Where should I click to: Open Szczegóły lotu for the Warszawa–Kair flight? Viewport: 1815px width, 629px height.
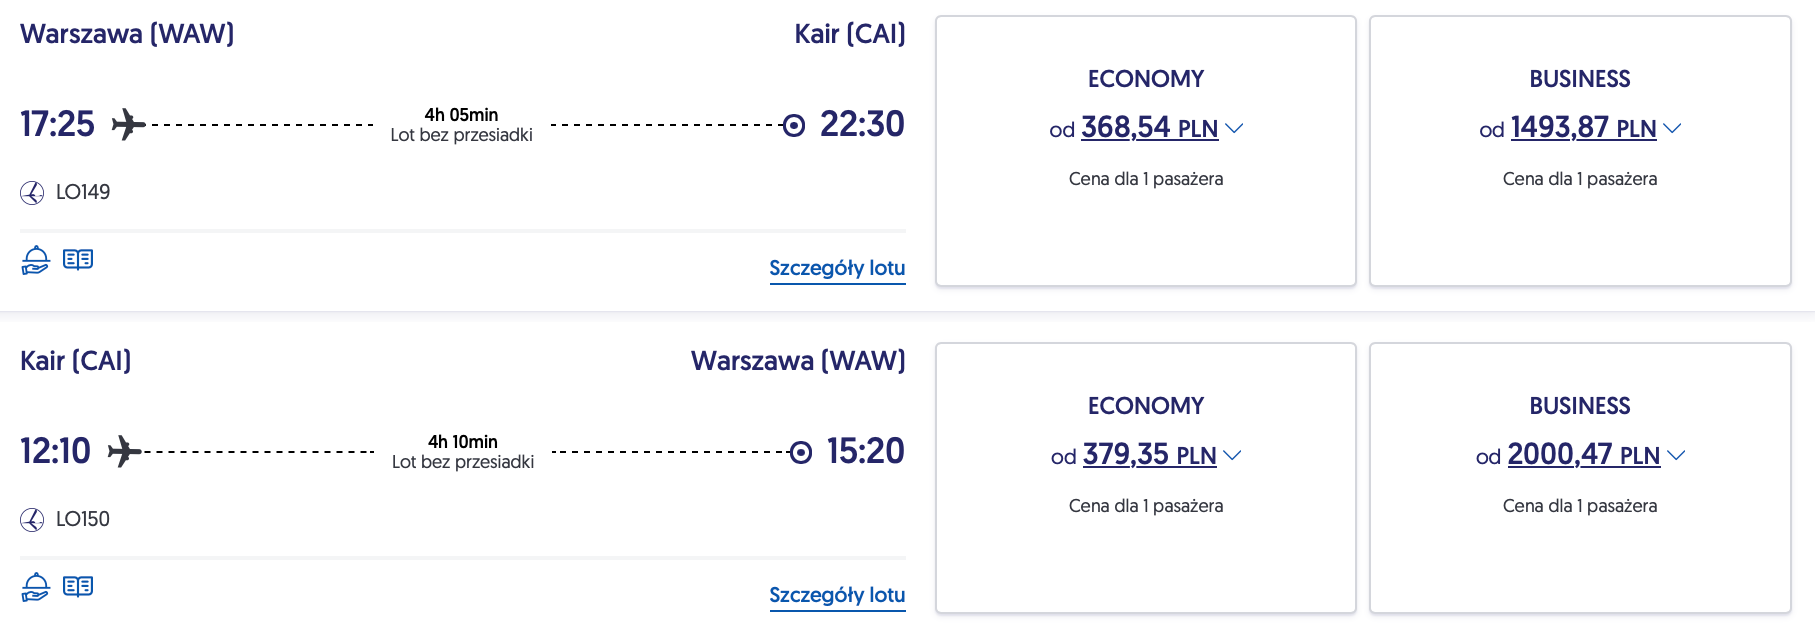pos(837,268)
